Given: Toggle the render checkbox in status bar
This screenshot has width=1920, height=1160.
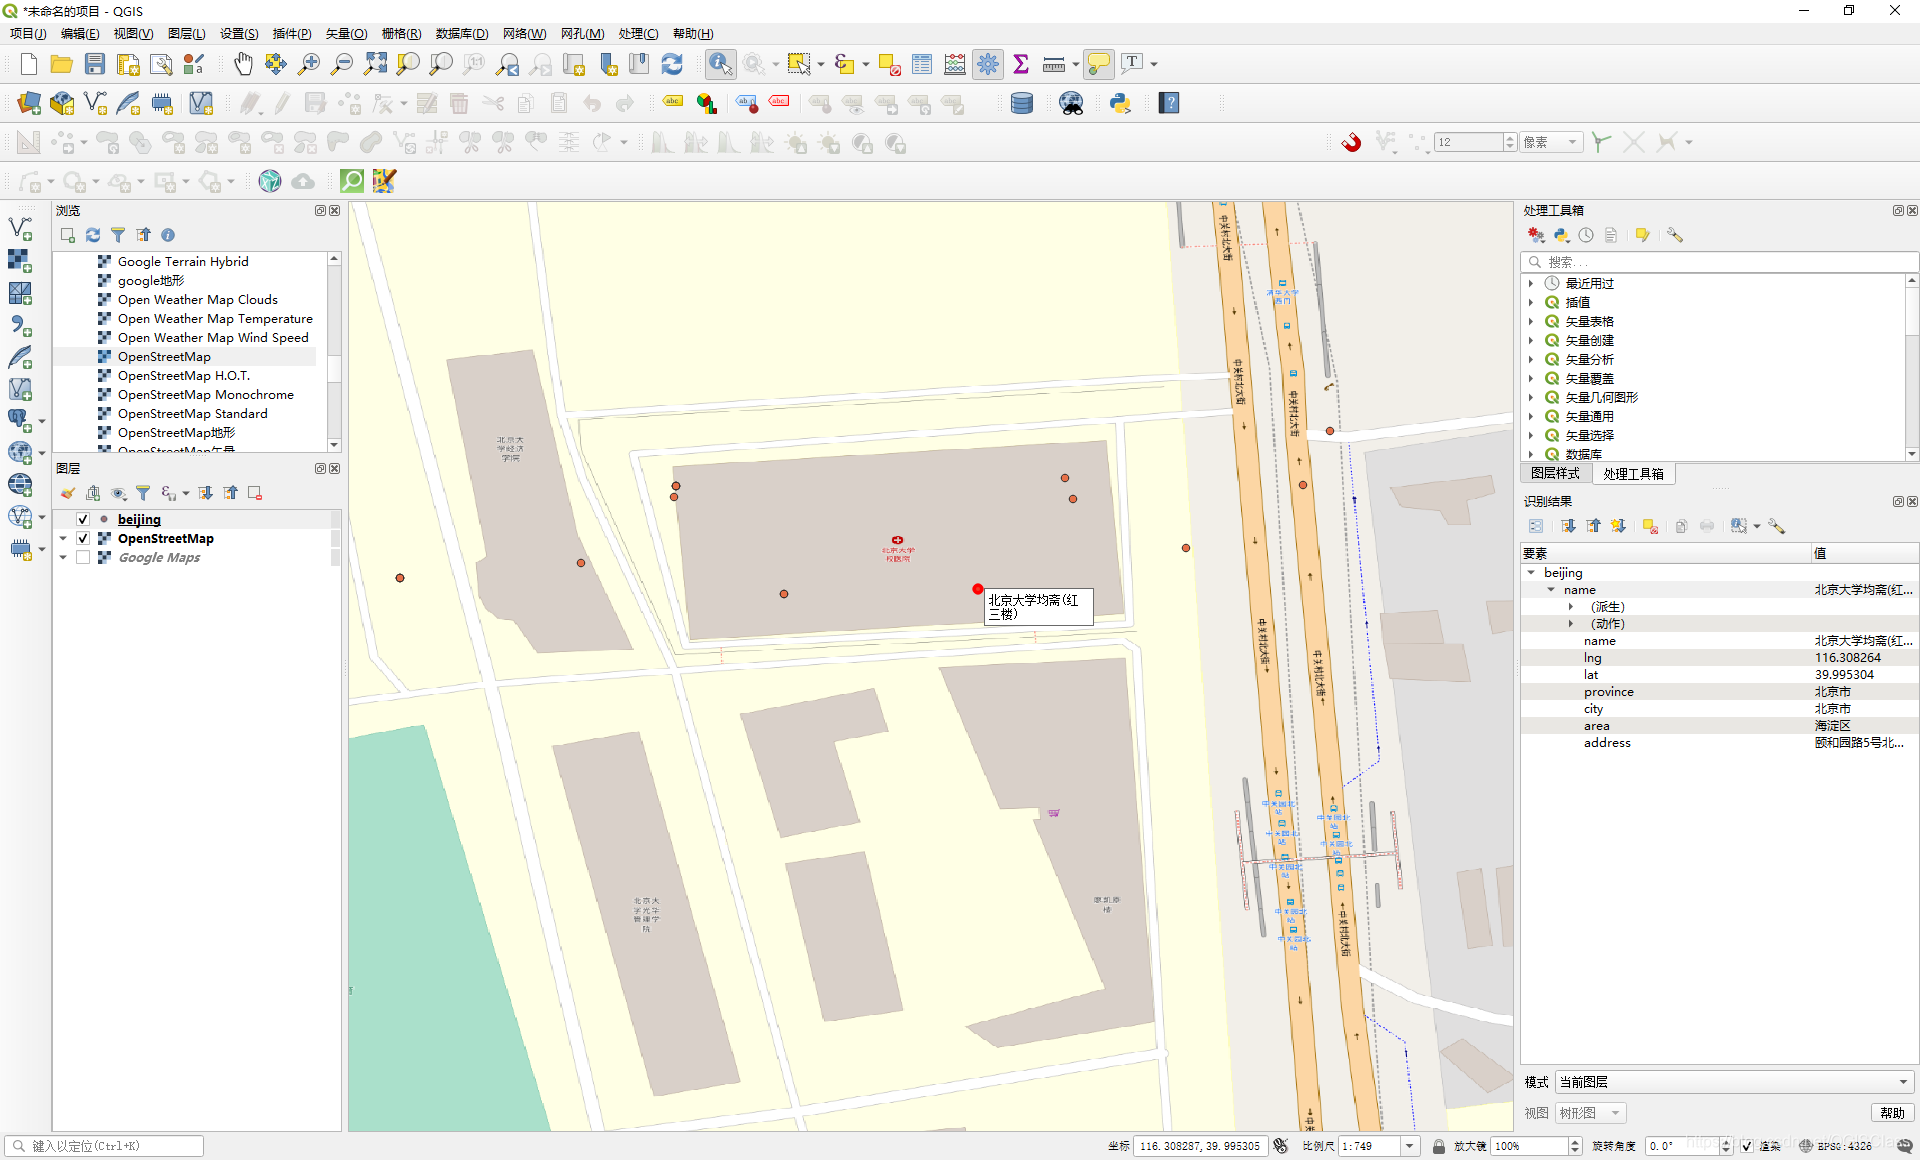Looking at the screenshot, I should pos(1746,1146).
